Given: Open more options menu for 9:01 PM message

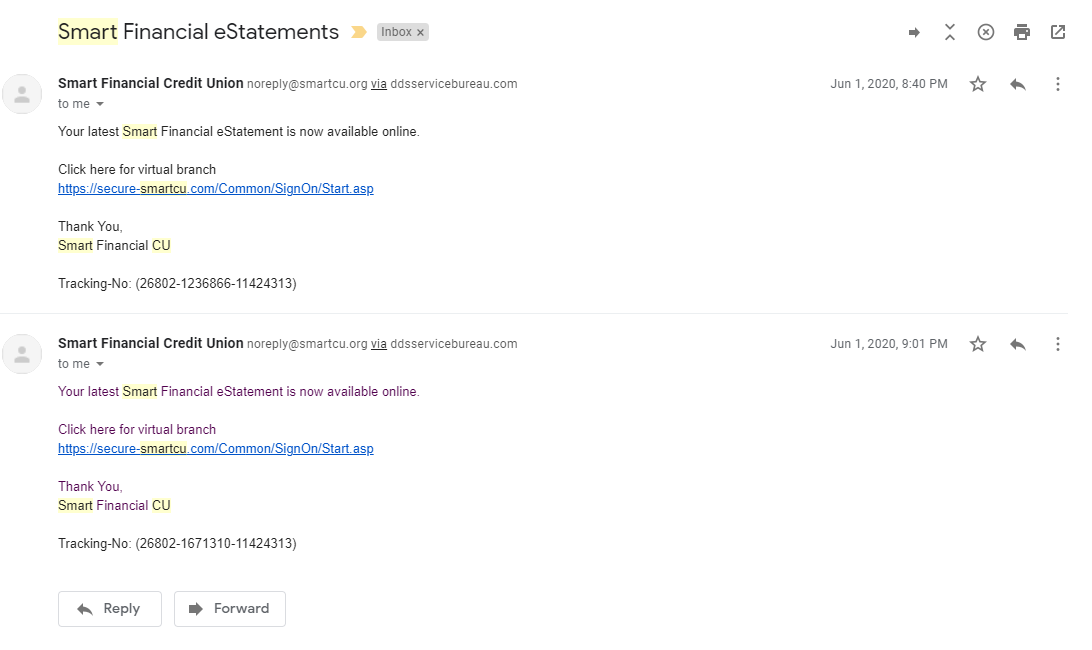Looking at the screenshot, I should point(1058,344).
